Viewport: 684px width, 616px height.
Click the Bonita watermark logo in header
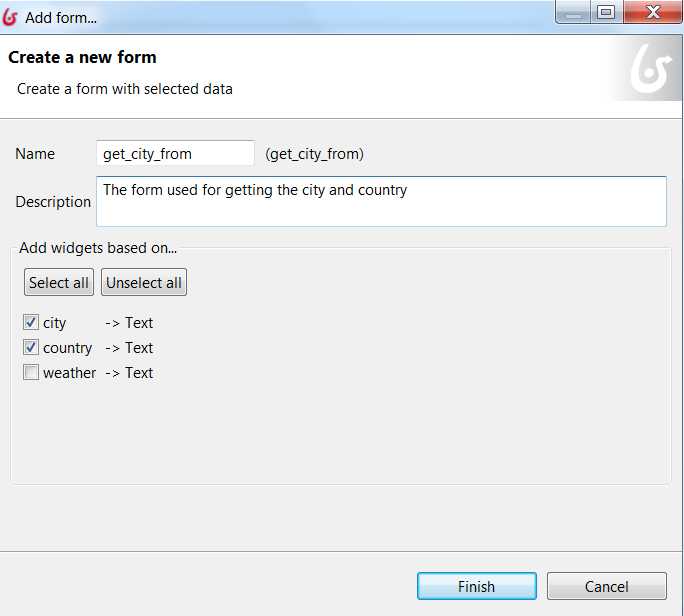[x=650, y=69]
